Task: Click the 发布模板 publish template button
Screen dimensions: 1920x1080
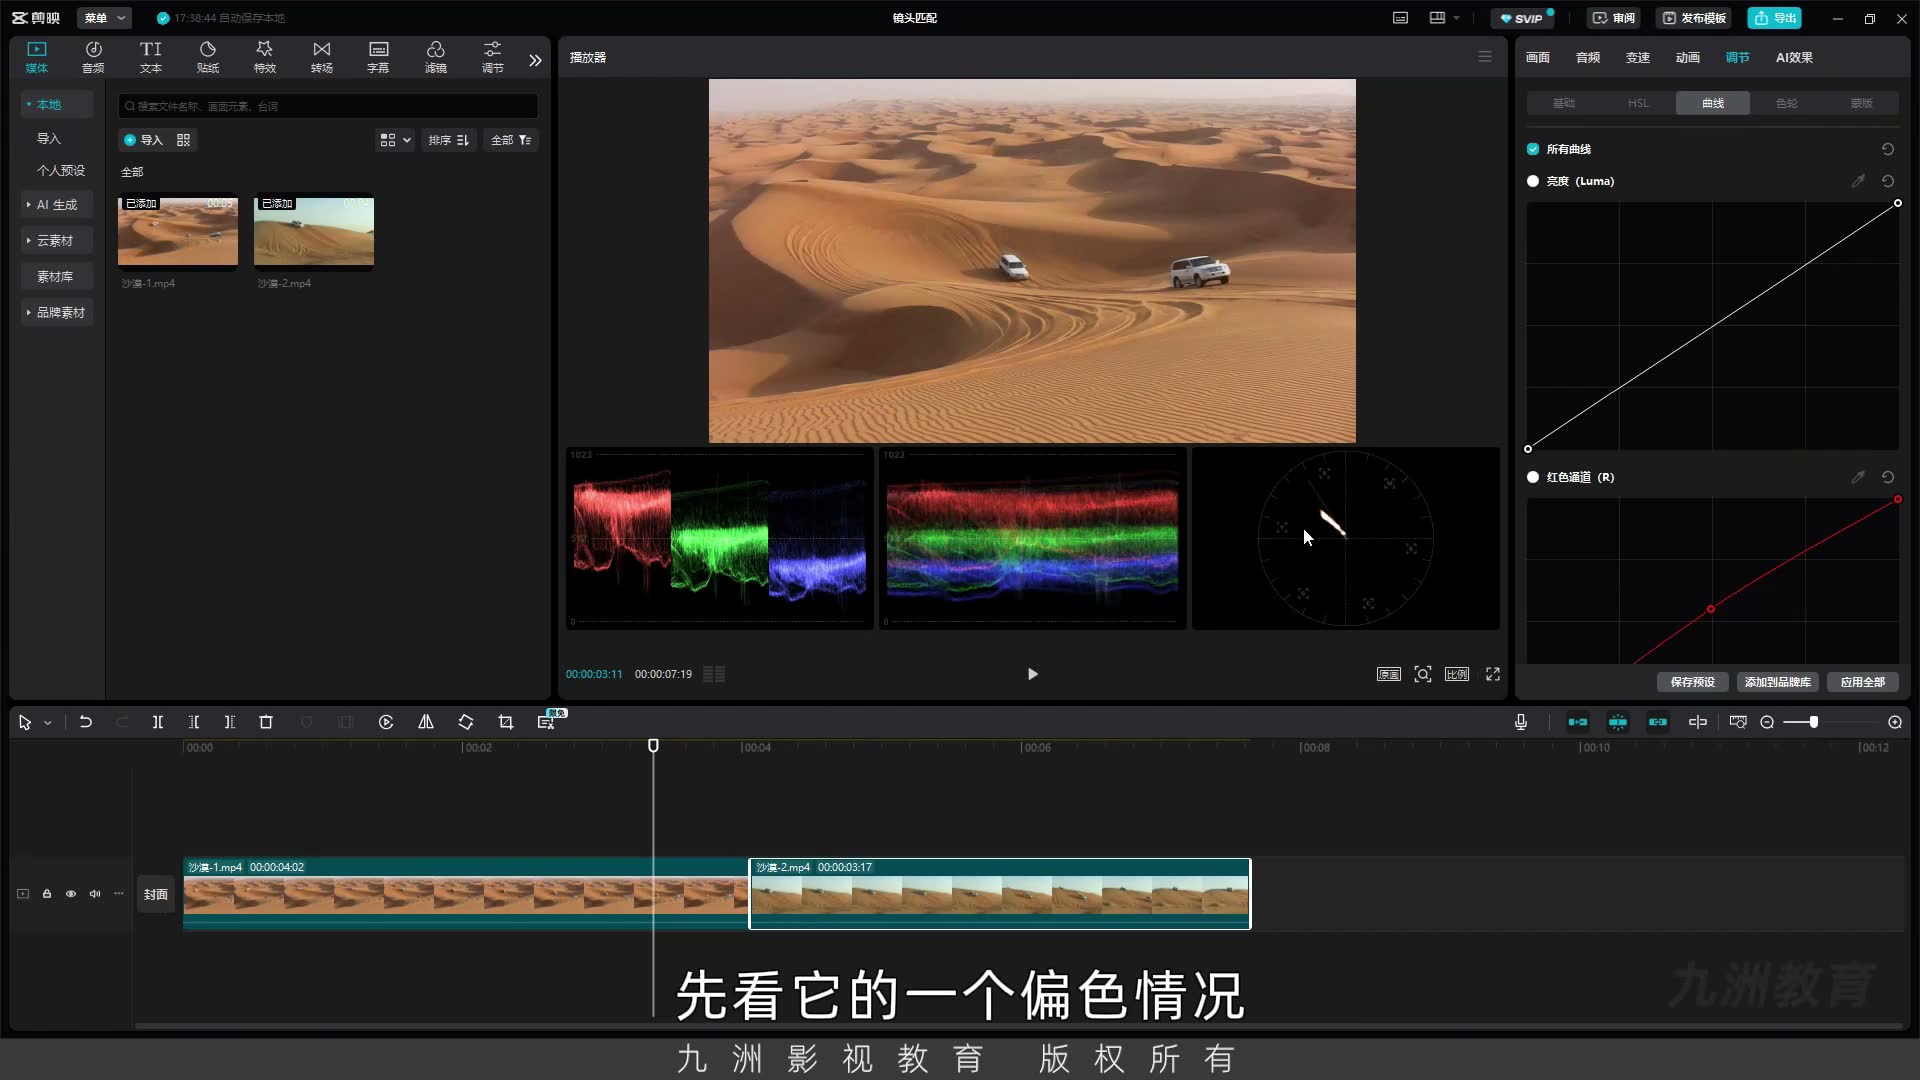Action: [1694, 18]
